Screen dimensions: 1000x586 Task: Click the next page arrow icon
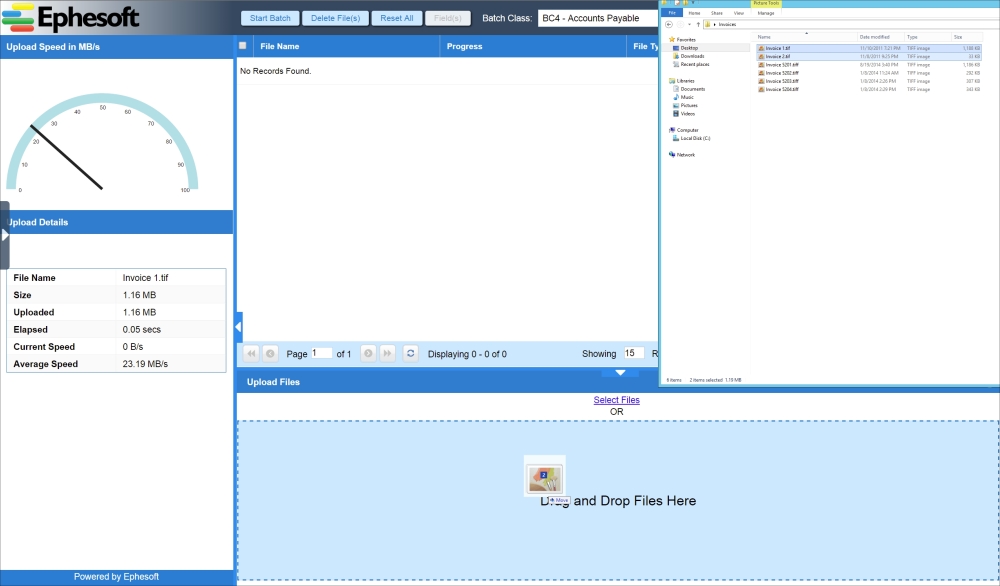point(368,353)
